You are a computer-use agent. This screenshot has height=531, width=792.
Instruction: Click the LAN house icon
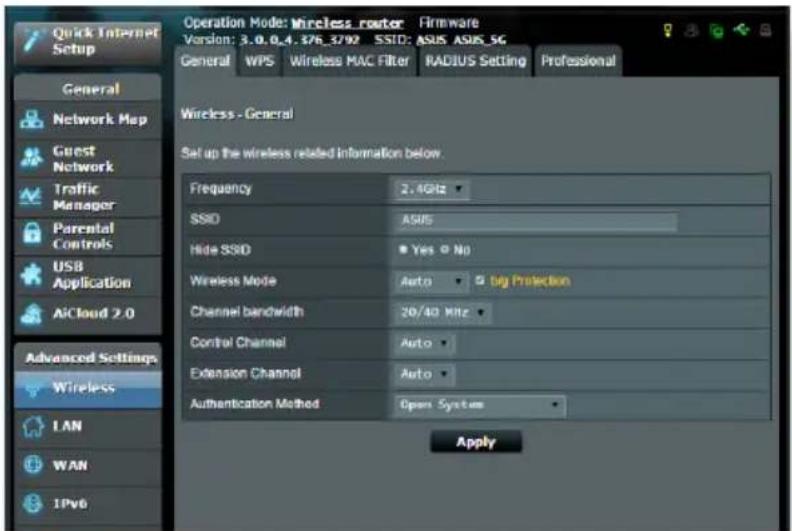click(x=33, y=426)
